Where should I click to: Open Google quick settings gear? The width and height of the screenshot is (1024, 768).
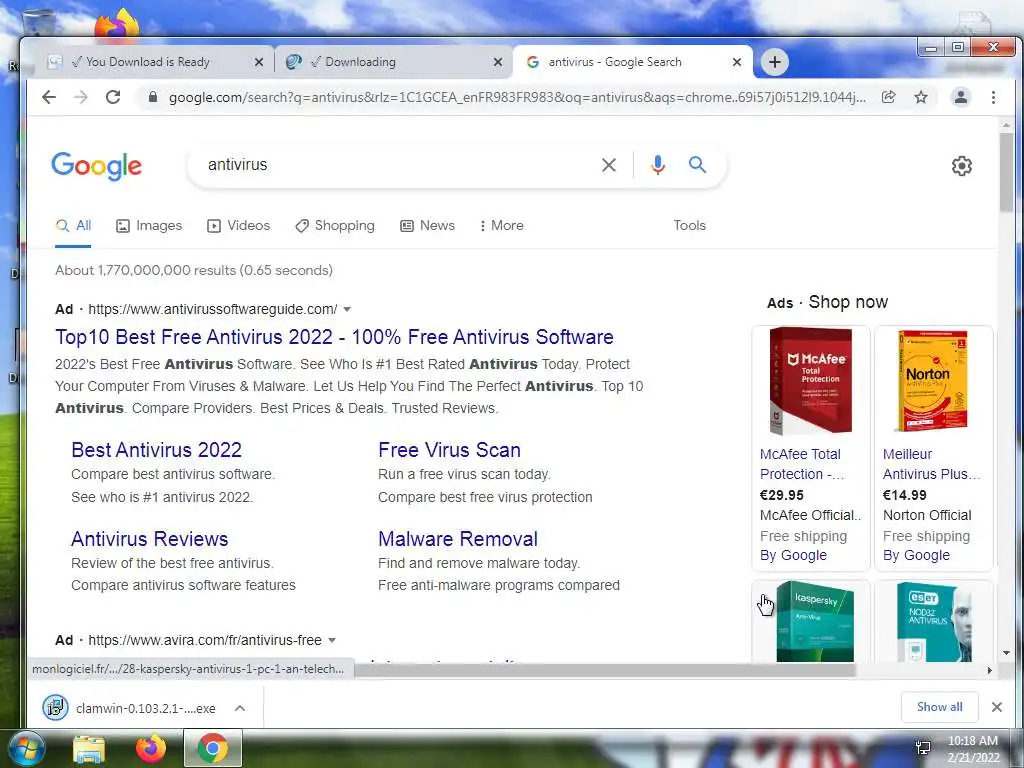click(x=961, y=166)
